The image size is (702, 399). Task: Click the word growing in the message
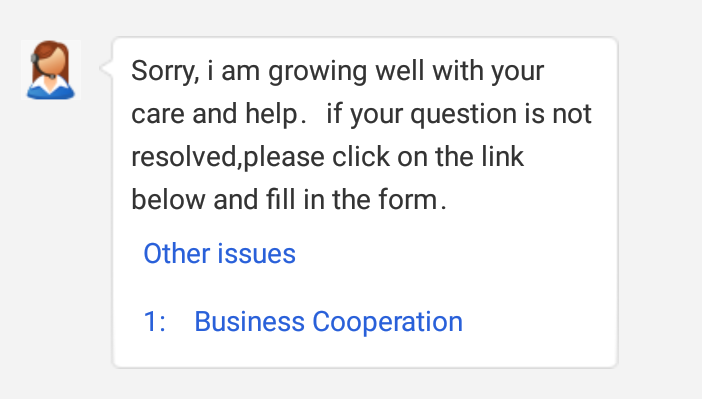[x=318, y=73]
